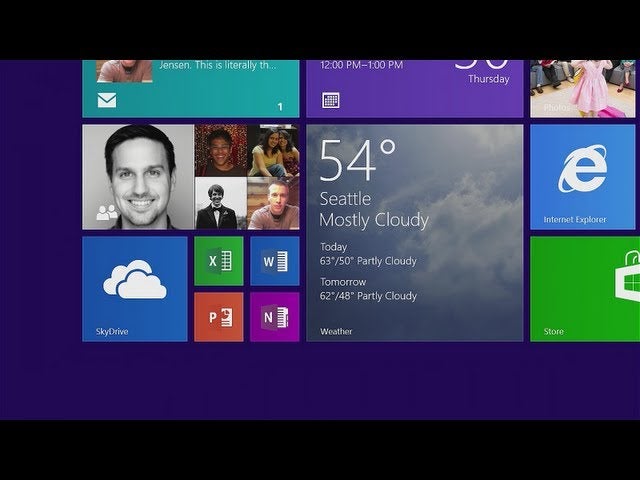Click the People icon on contact tile
640x480 pixels.
tap(106, 212)
